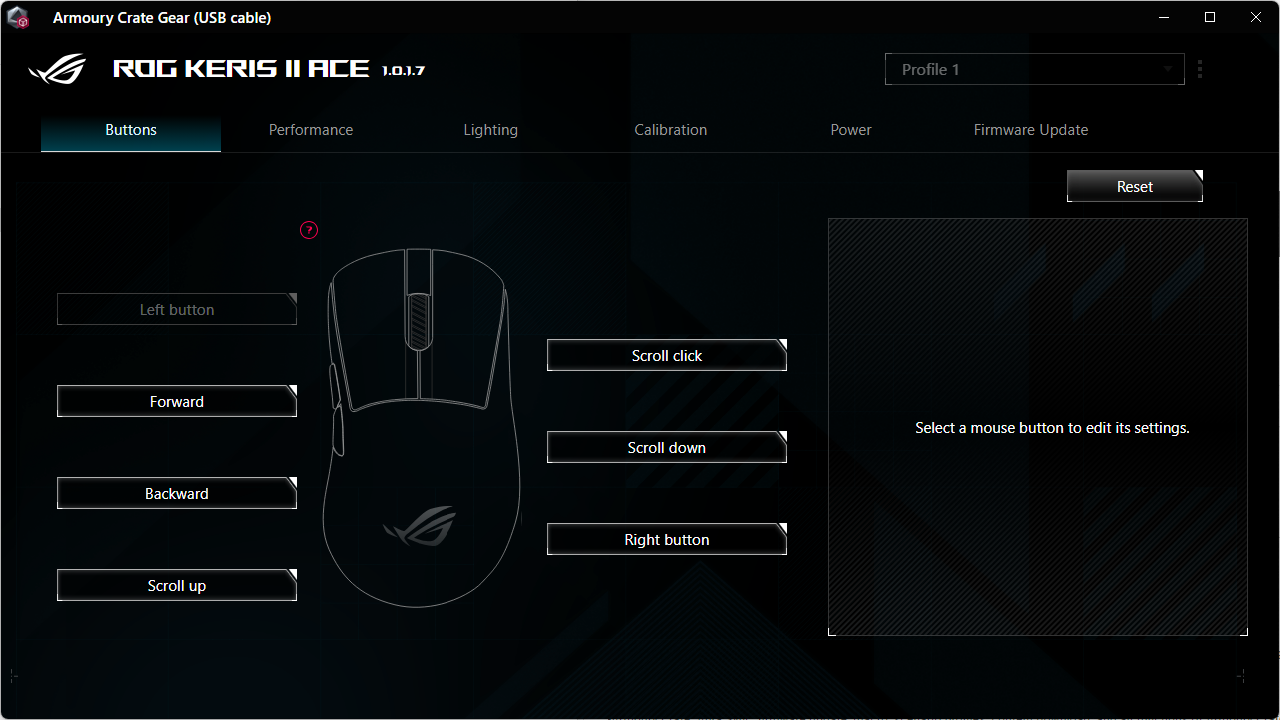Open the Performance tab

click(x=311, y=130)
